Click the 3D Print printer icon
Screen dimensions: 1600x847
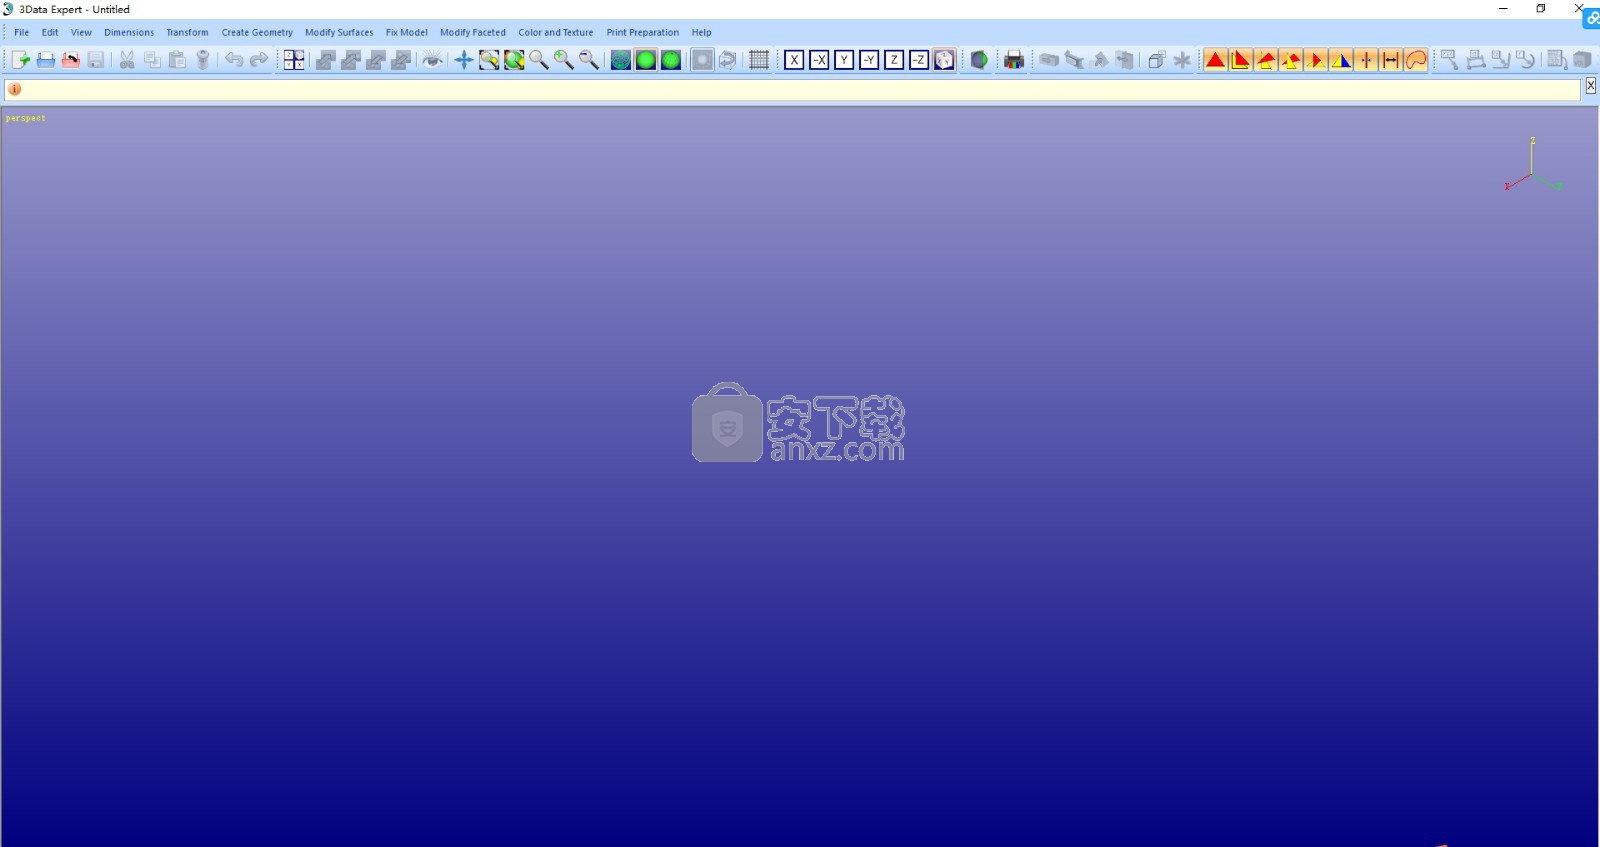[1014, 60]
